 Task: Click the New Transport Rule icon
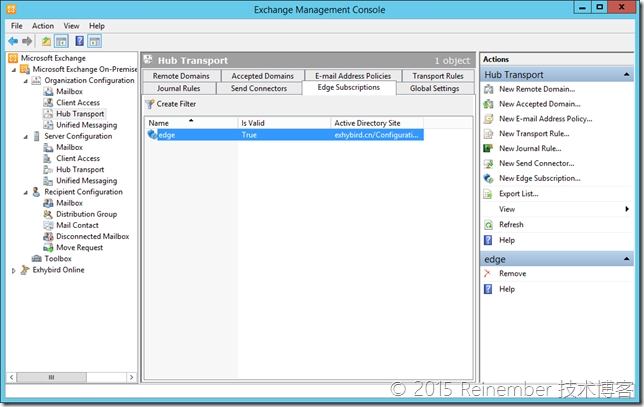tap(488, 133)
